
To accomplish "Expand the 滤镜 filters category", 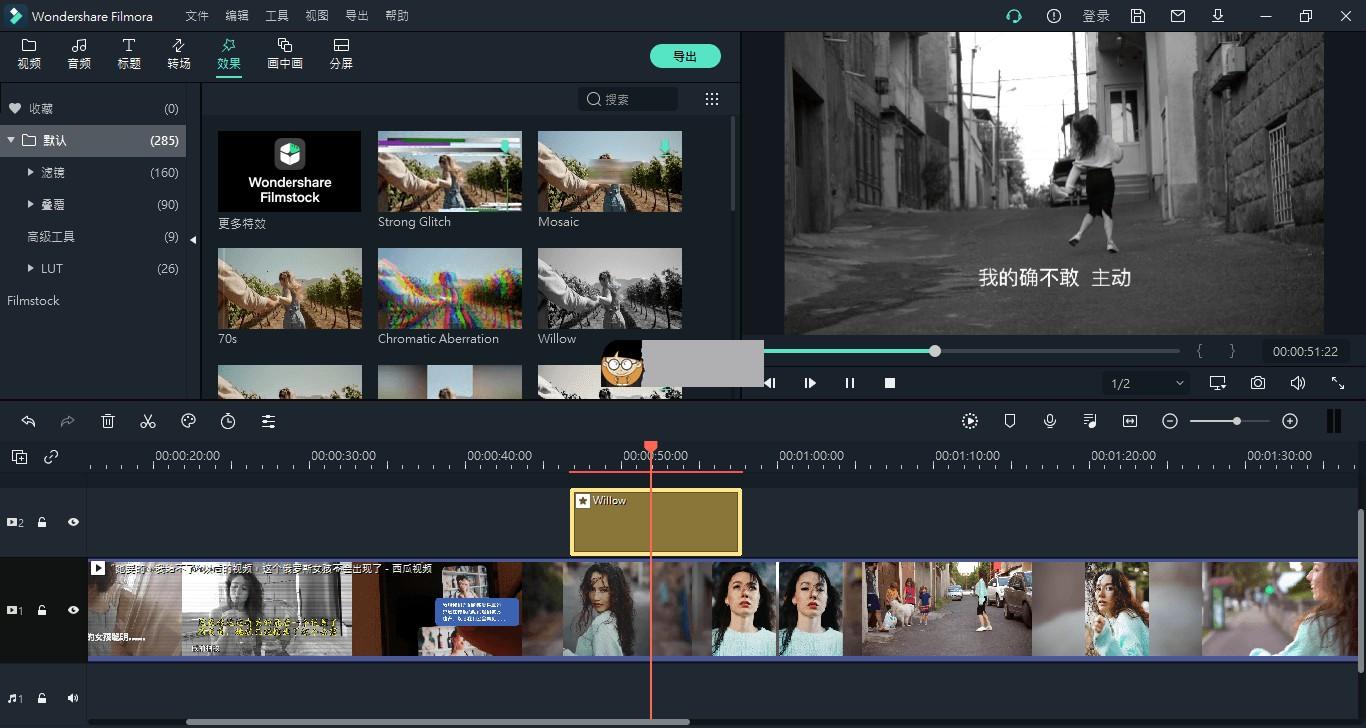I will 31,173.
